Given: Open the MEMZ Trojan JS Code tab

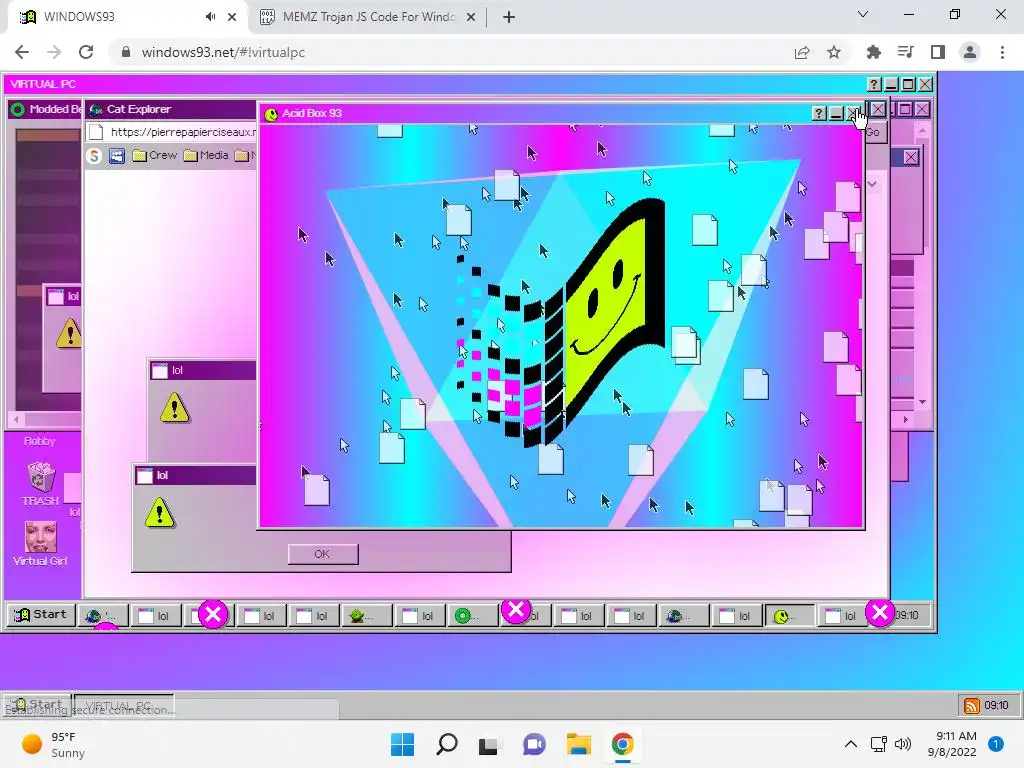Looking at the screenshot, I should click(367, 17).
